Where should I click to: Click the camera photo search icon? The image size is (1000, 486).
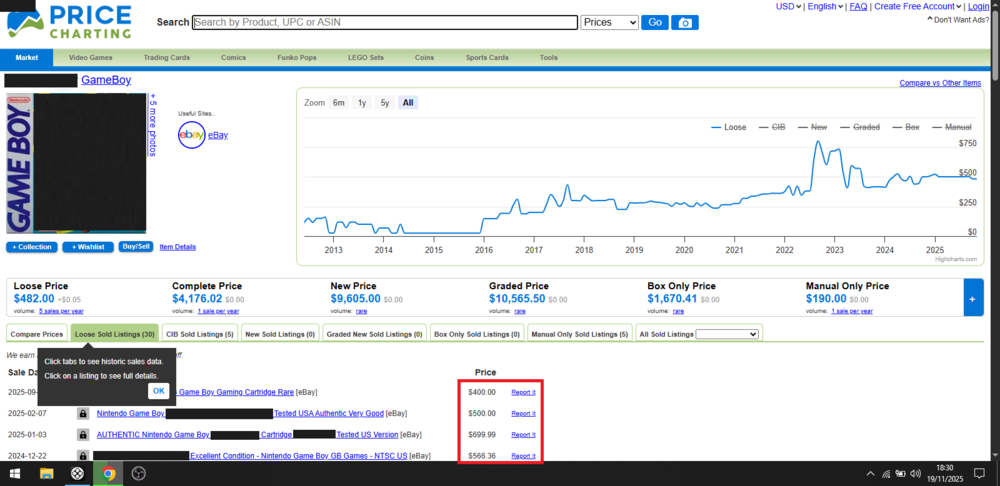[685, 22]
